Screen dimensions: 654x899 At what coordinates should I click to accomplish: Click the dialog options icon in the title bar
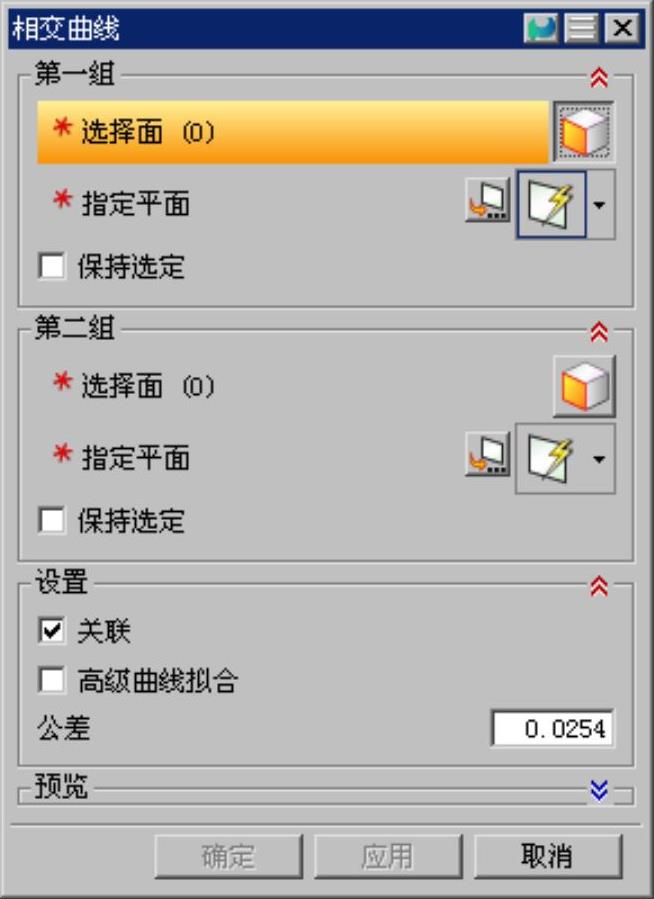click(x=581, y=28)
